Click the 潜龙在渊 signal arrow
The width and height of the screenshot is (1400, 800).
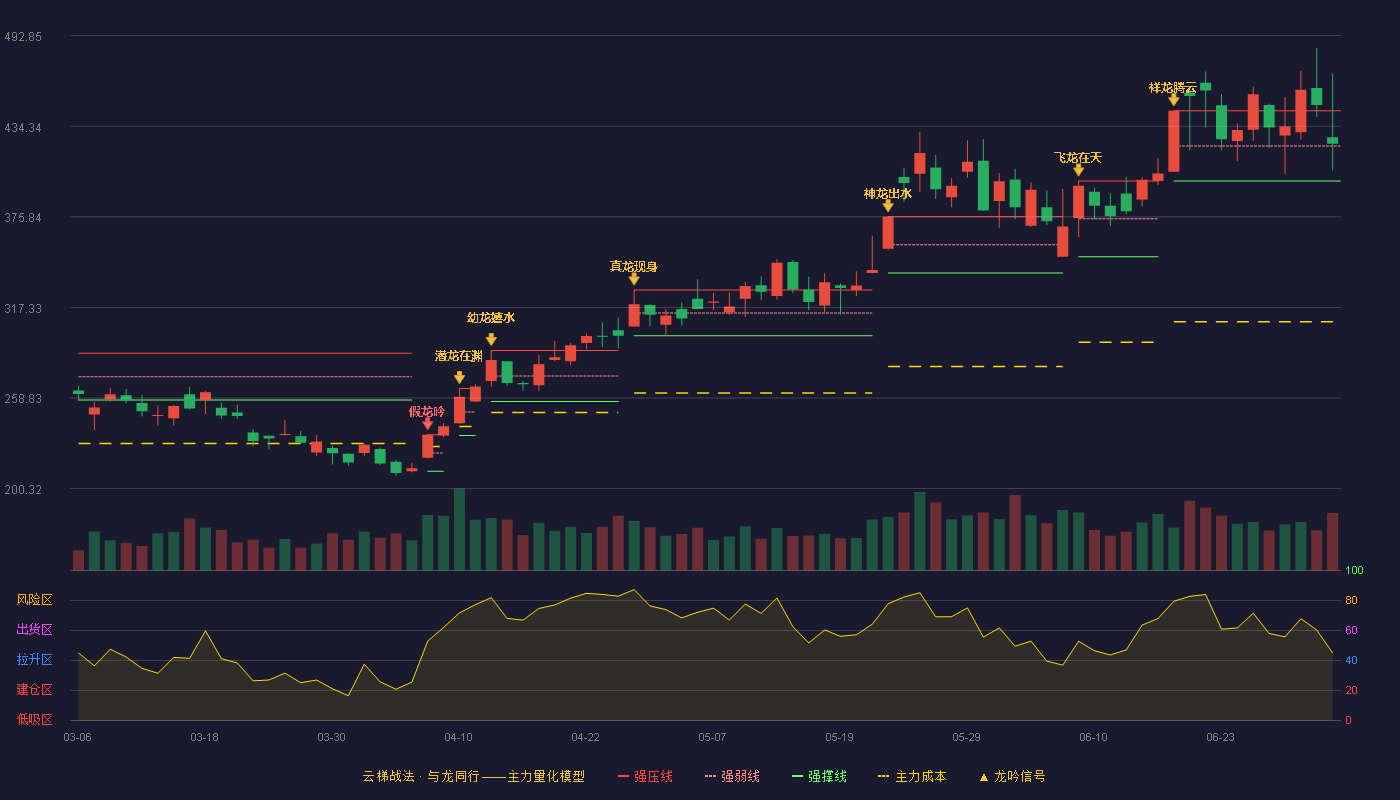click(459, 378)
